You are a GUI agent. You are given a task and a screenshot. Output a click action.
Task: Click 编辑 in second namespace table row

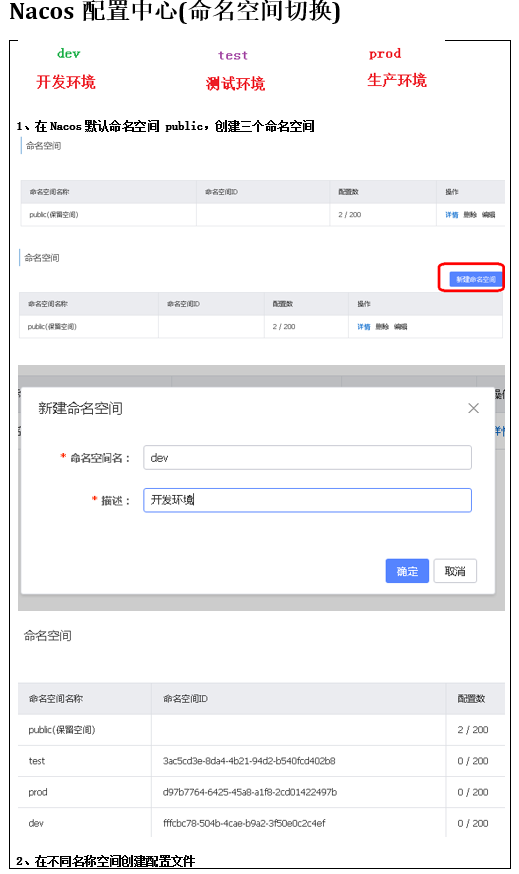pyautogui.click(x=400, y=327)
